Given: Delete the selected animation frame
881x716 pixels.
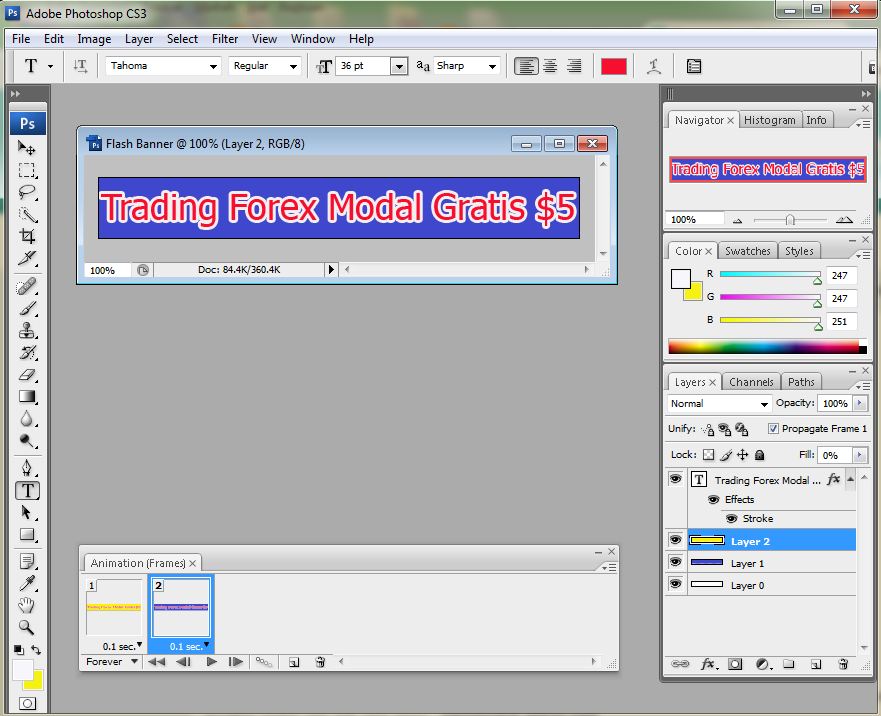Looking at the screenshot, I should coord(320,662).
